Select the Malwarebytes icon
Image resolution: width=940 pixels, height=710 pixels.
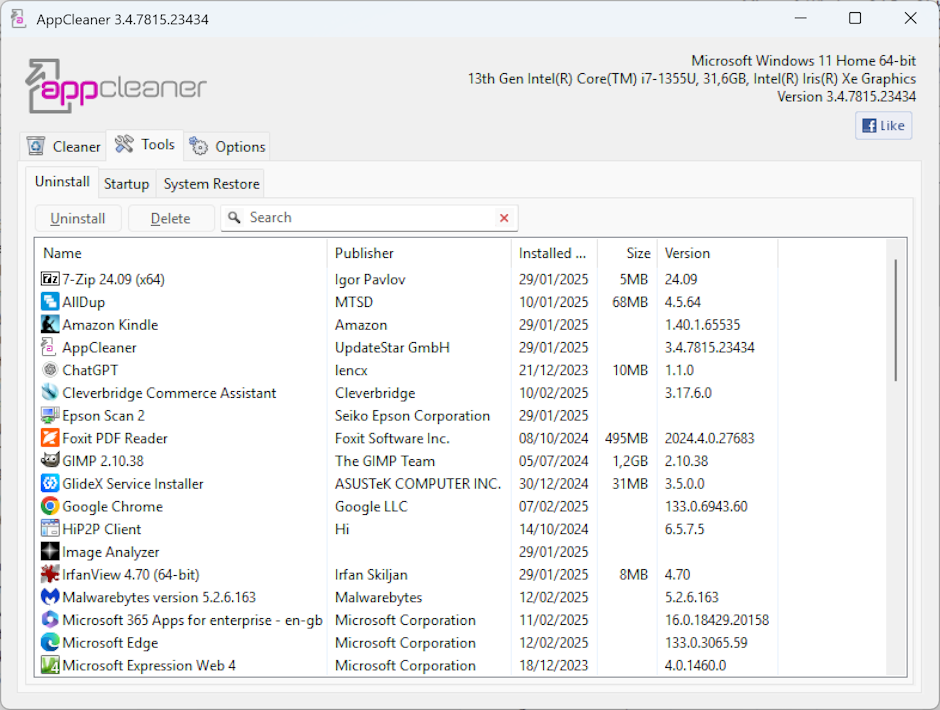pos(50,597)
